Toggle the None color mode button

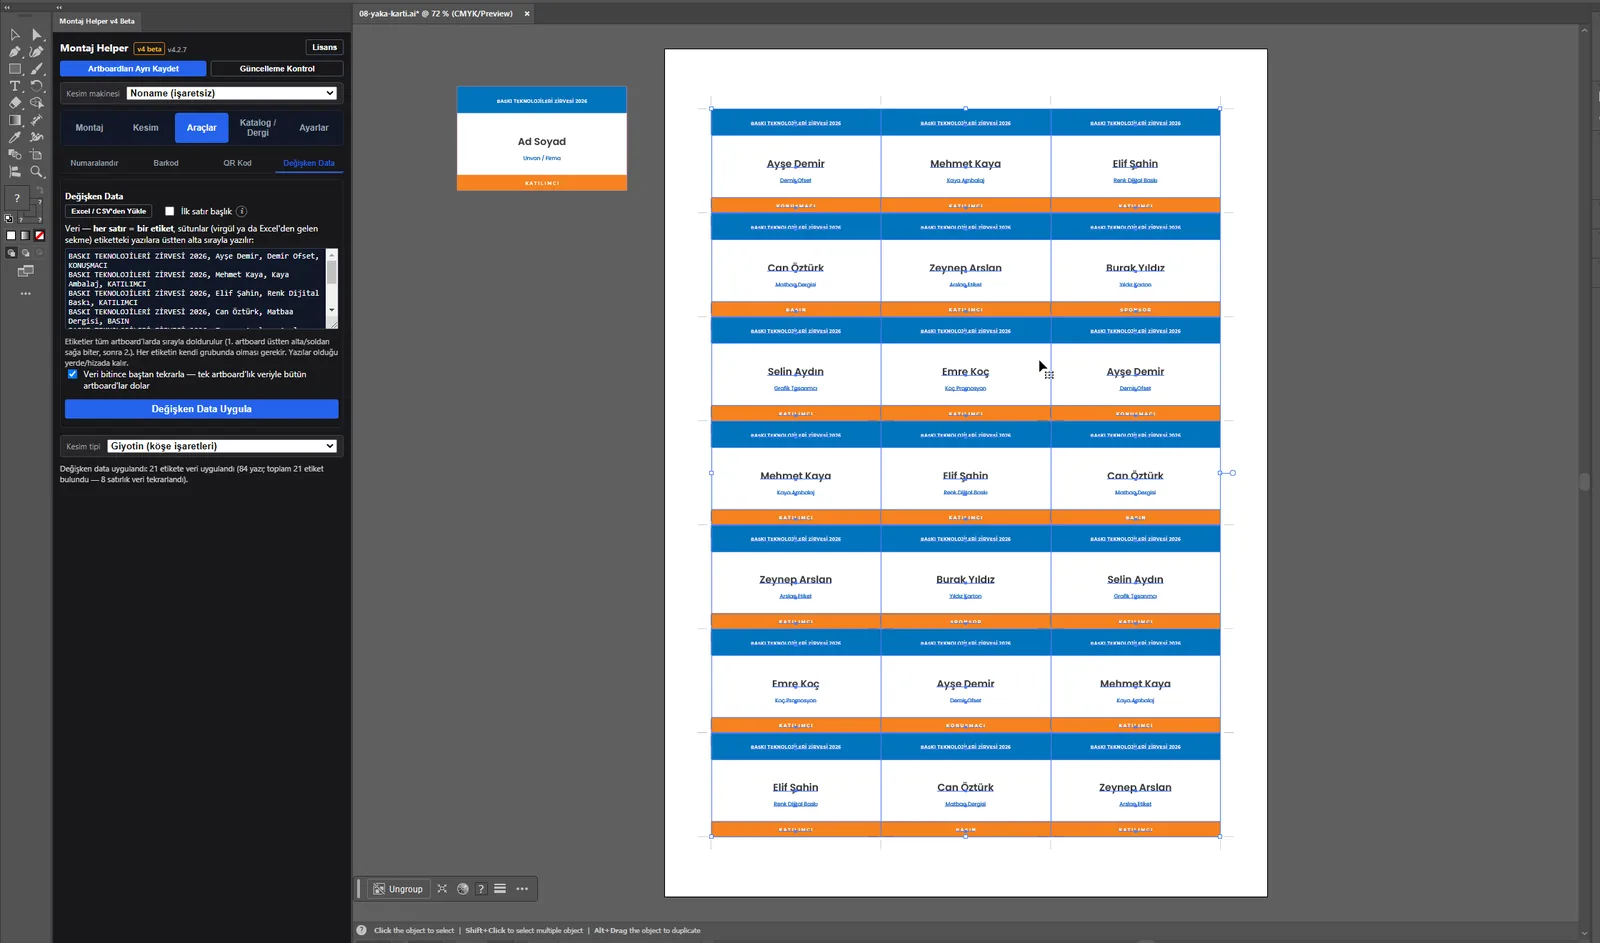point(40,236)
